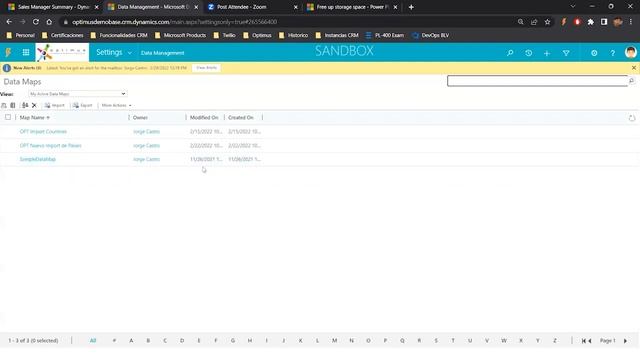Open recent items history icon
640x360 pixels.
tap(528, 53)
